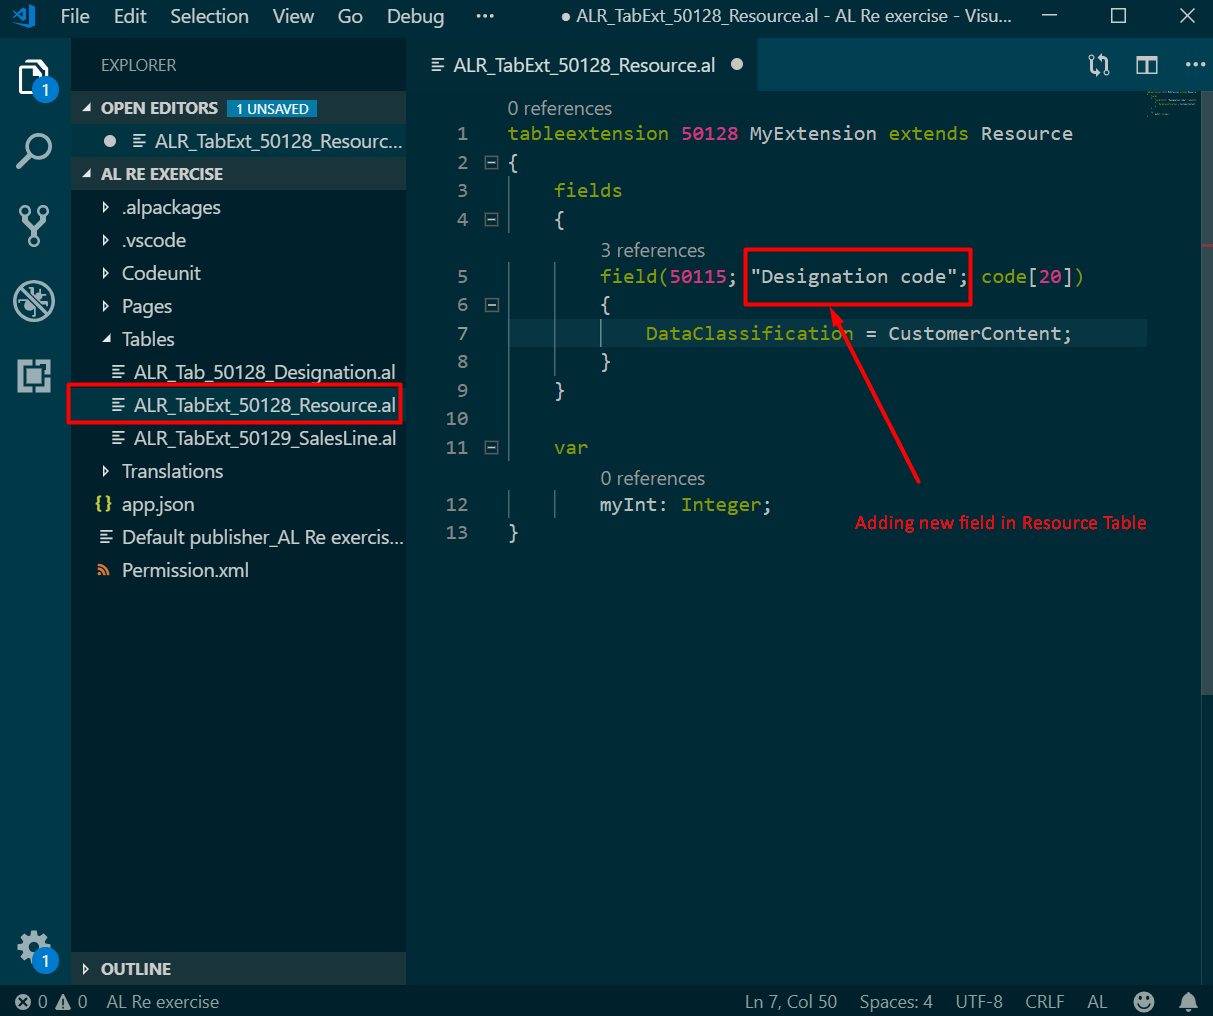Open the Source Control view

(x=35, y=226)
